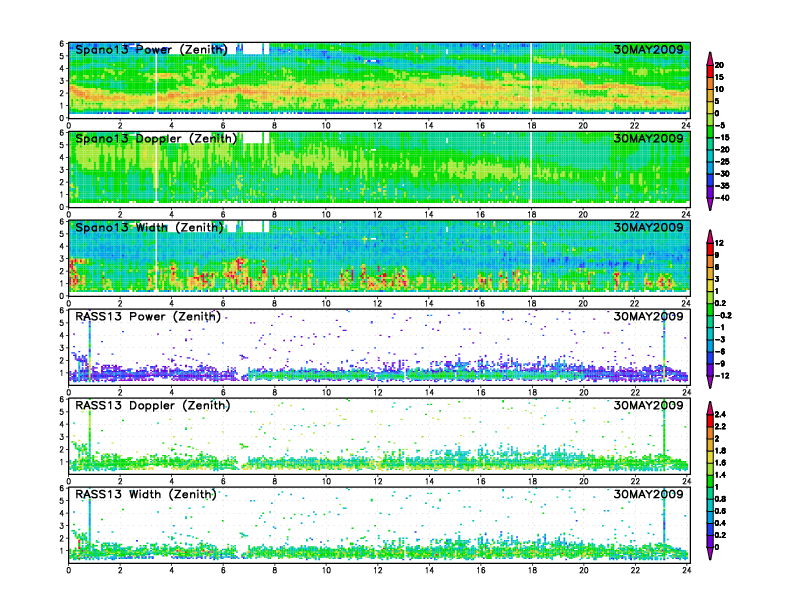This screenshot has width=792, height=612.
Task: Click the "0.6" label on the bottom colorbar
Action: pos(720,511)
